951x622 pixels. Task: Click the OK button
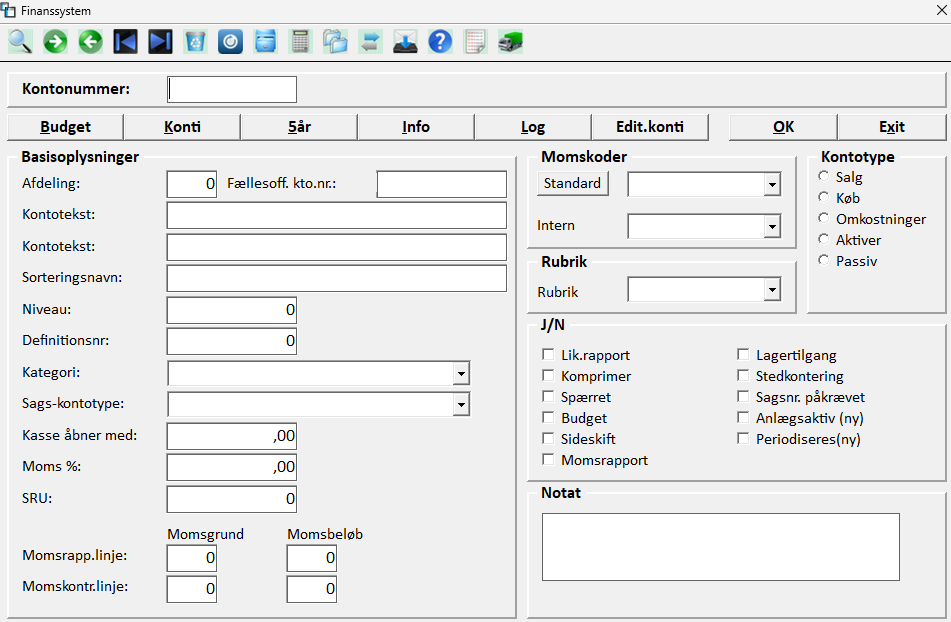pos(783,127)
